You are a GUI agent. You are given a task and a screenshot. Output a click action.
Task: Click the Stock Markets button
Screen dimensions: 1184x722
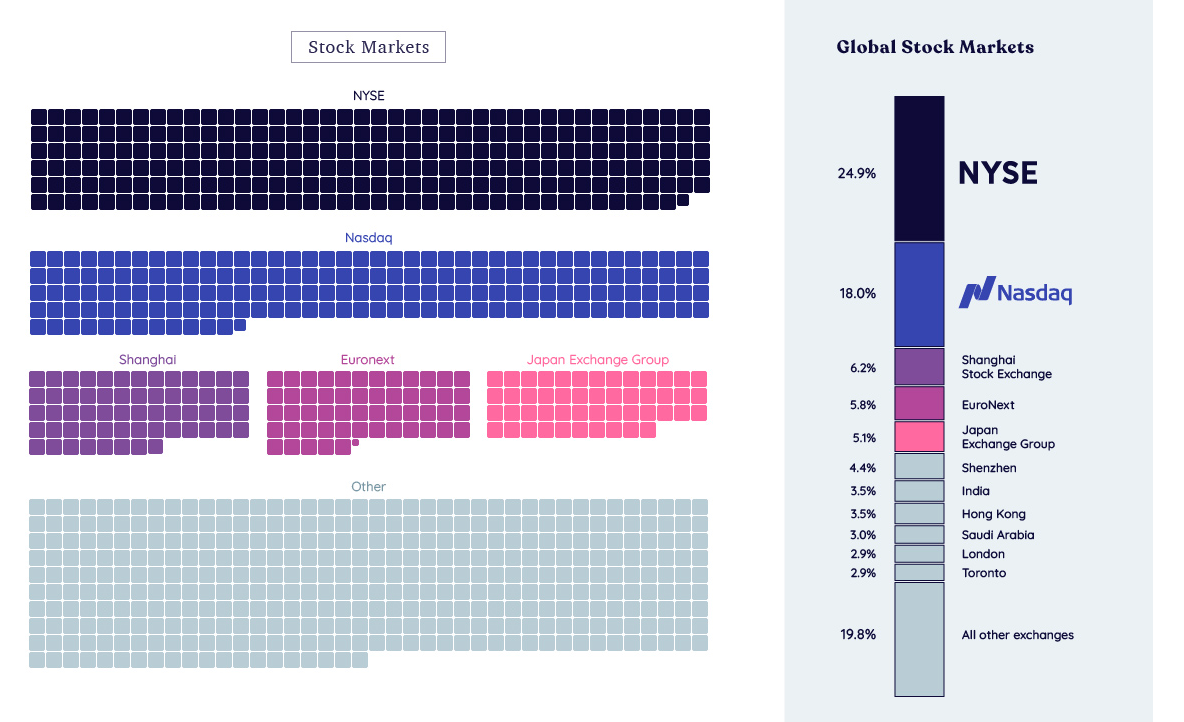[368, 47]
